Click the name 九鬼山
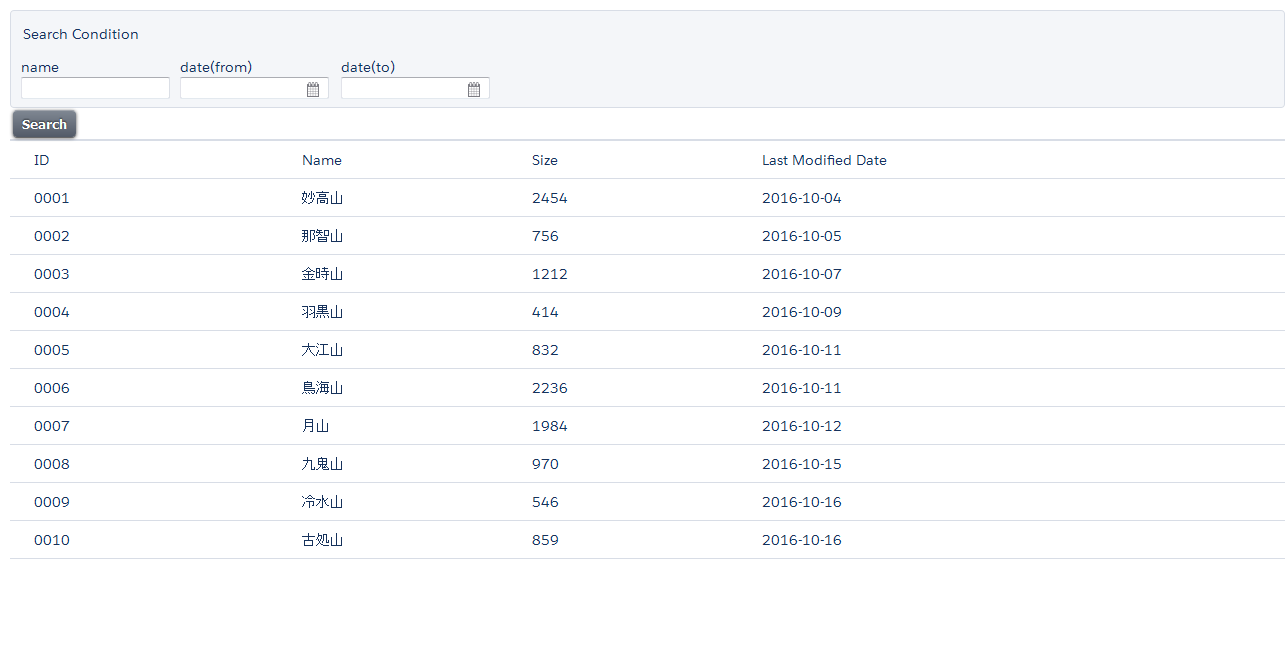This screenshot has width=1285, height=657. [x=322, y=464]
